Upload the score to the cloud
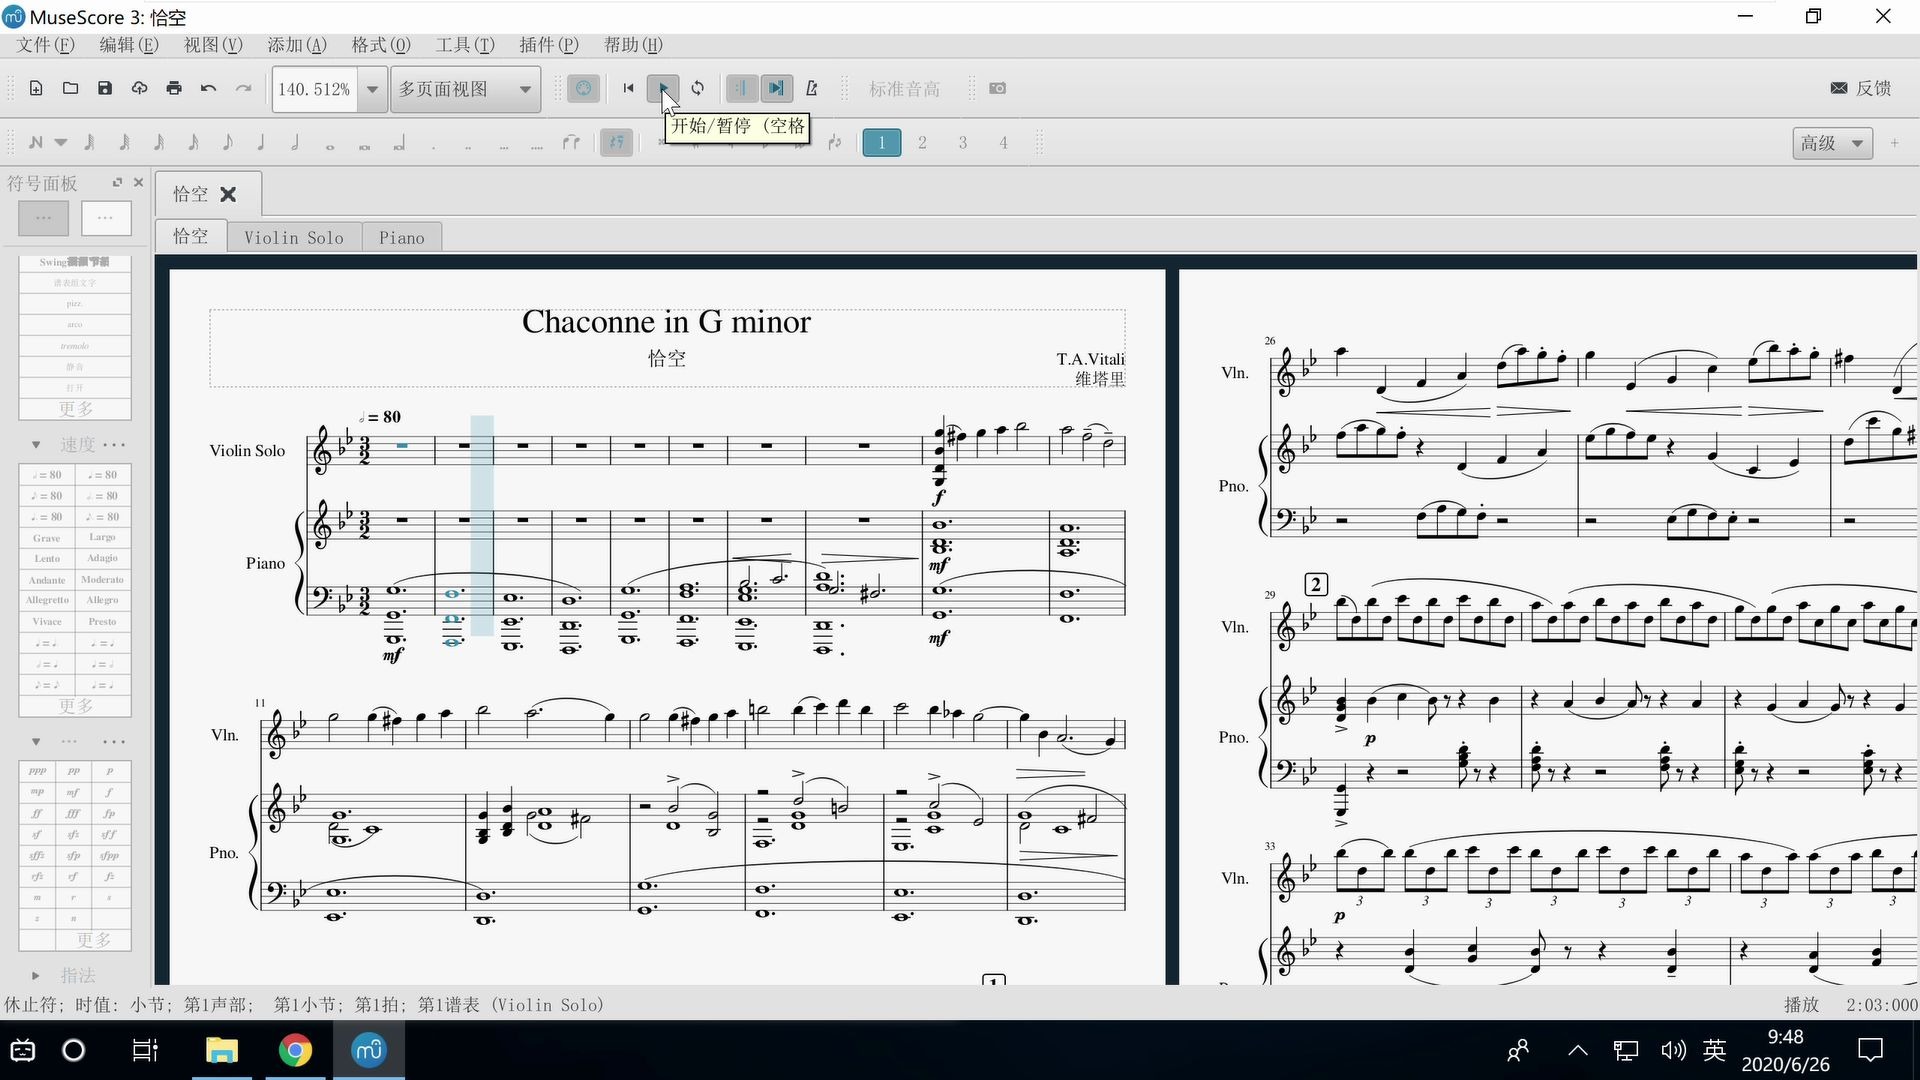Screen dimensions: 1920x1080 click(140, 88)
